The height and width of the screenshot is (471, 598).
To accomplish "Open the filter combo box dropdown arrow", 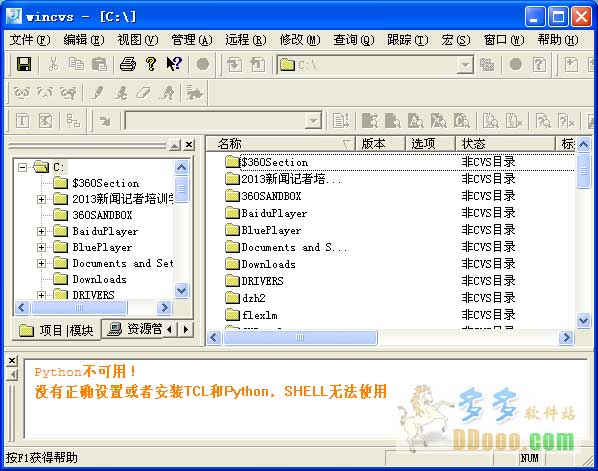I will [313, 121].
